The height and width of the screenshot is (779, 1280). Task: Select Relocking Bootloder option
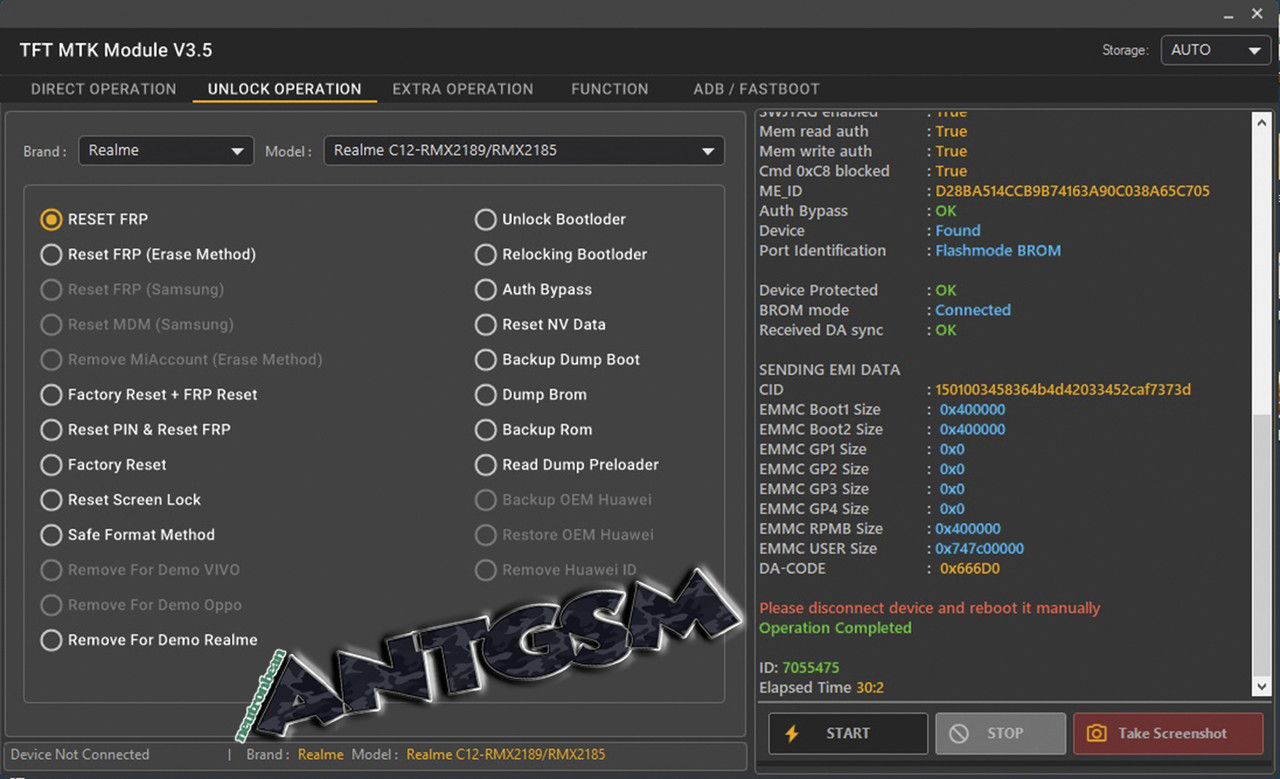point(561,254)
